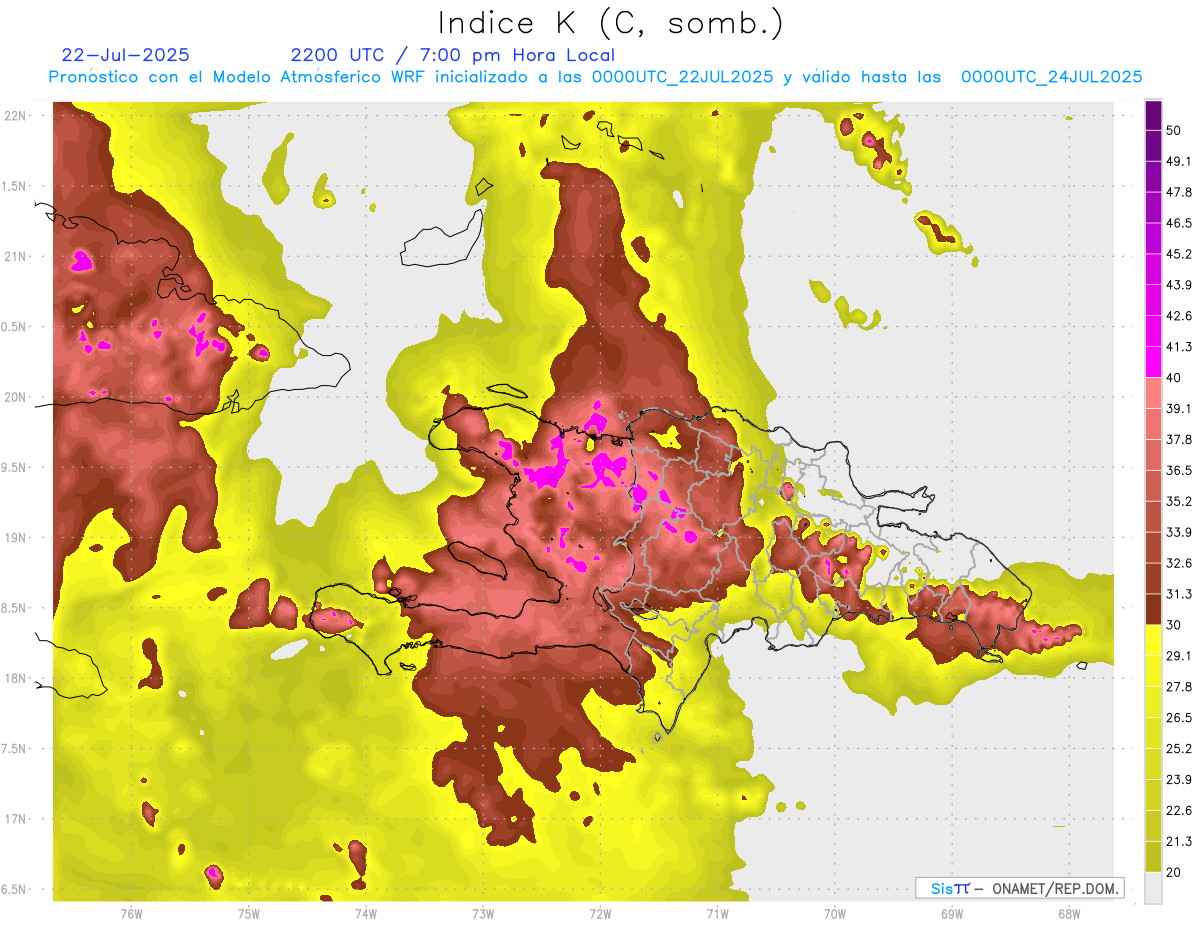The image size is (1200, 927).
Task: Click the 'Indice K (C, somb.)' title
Action: (611, 23)
